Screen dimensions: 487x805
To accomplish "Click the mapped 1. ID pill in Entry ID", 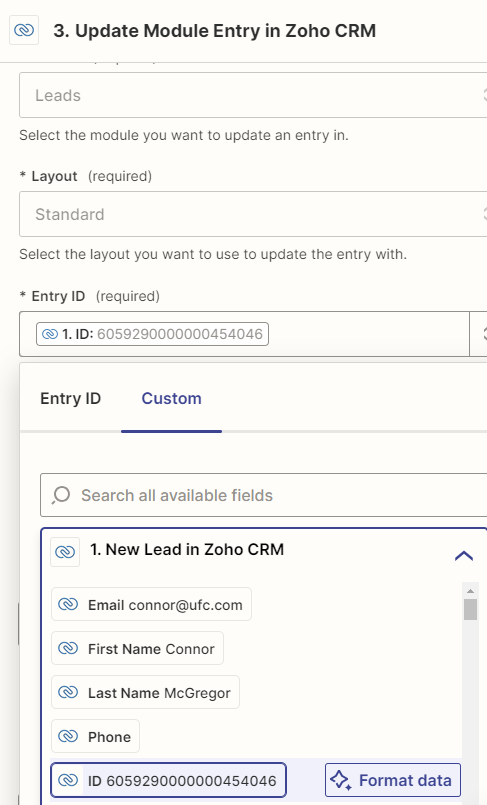I will (x=152, y=334).
